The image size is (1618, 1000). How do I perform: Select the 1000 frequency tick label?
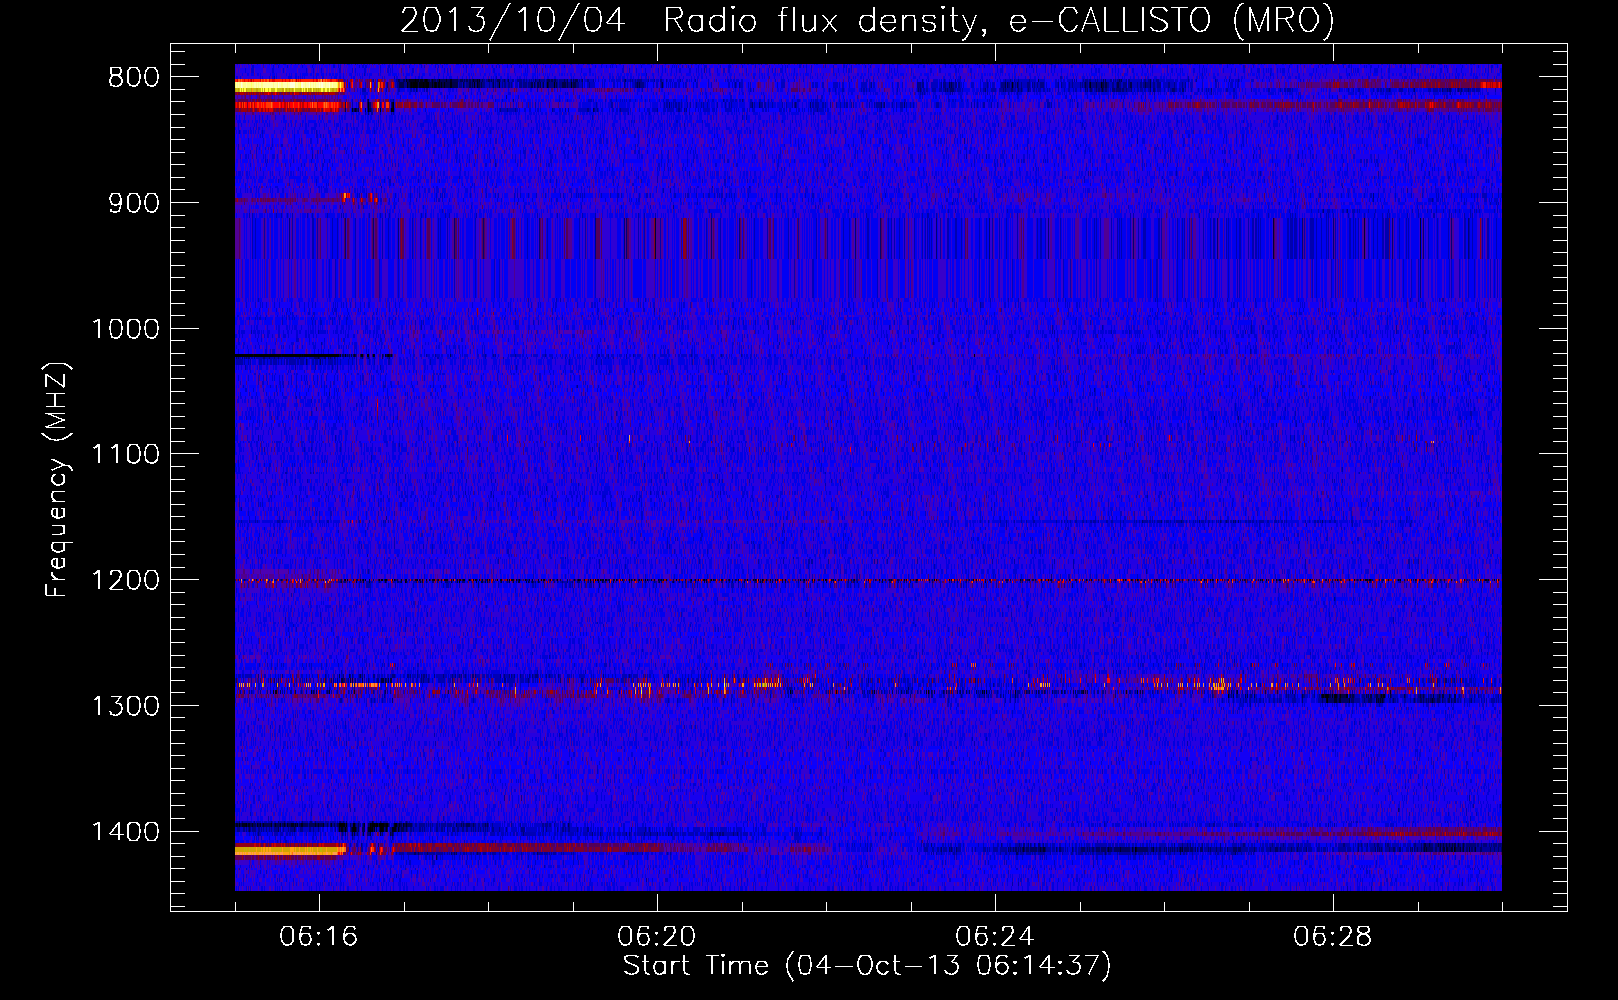click(x=125, y=329)
